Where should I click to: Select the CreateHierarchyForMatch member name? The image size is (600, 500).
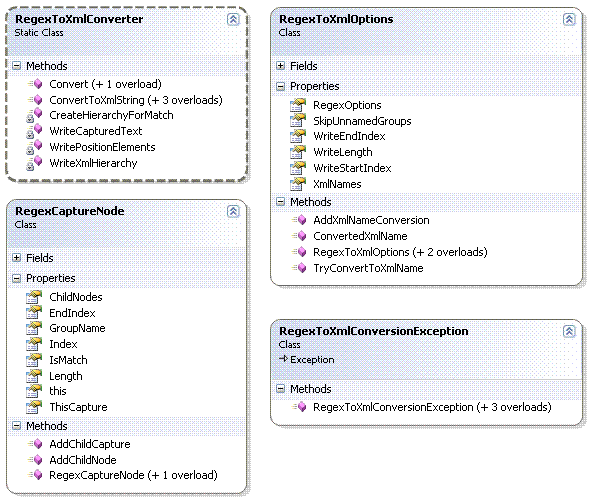click(x=111, y=115)
